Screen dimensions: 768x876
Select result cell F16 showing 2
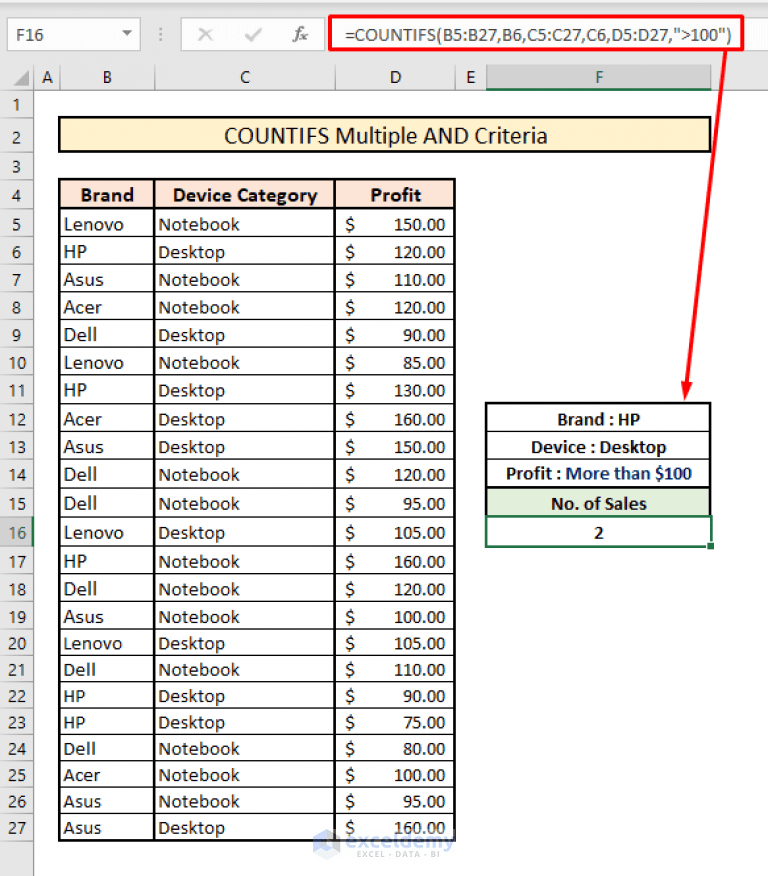click(598, 532)
